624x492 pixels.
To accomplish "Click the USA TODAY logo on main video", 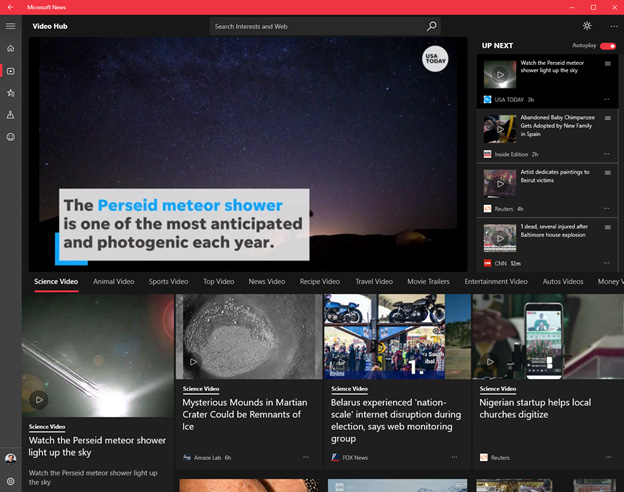I will (435, 59).
